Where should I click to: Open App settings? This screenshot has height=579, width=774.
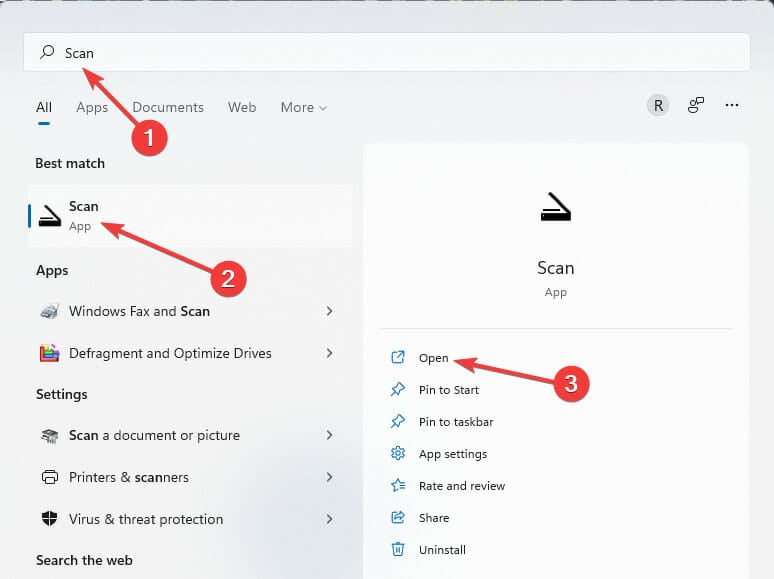[x=453, y=454]
